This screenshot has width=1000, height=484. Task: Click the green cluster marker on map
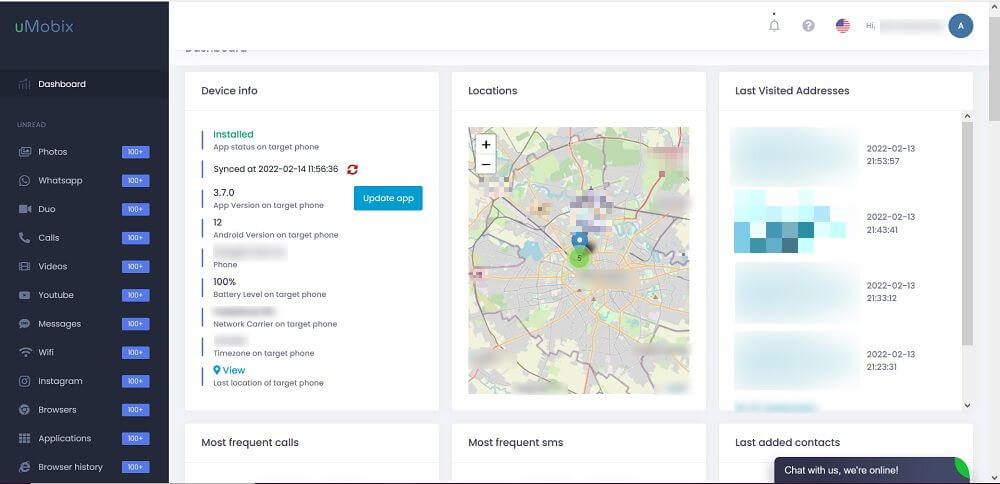(x=579, y=258)
